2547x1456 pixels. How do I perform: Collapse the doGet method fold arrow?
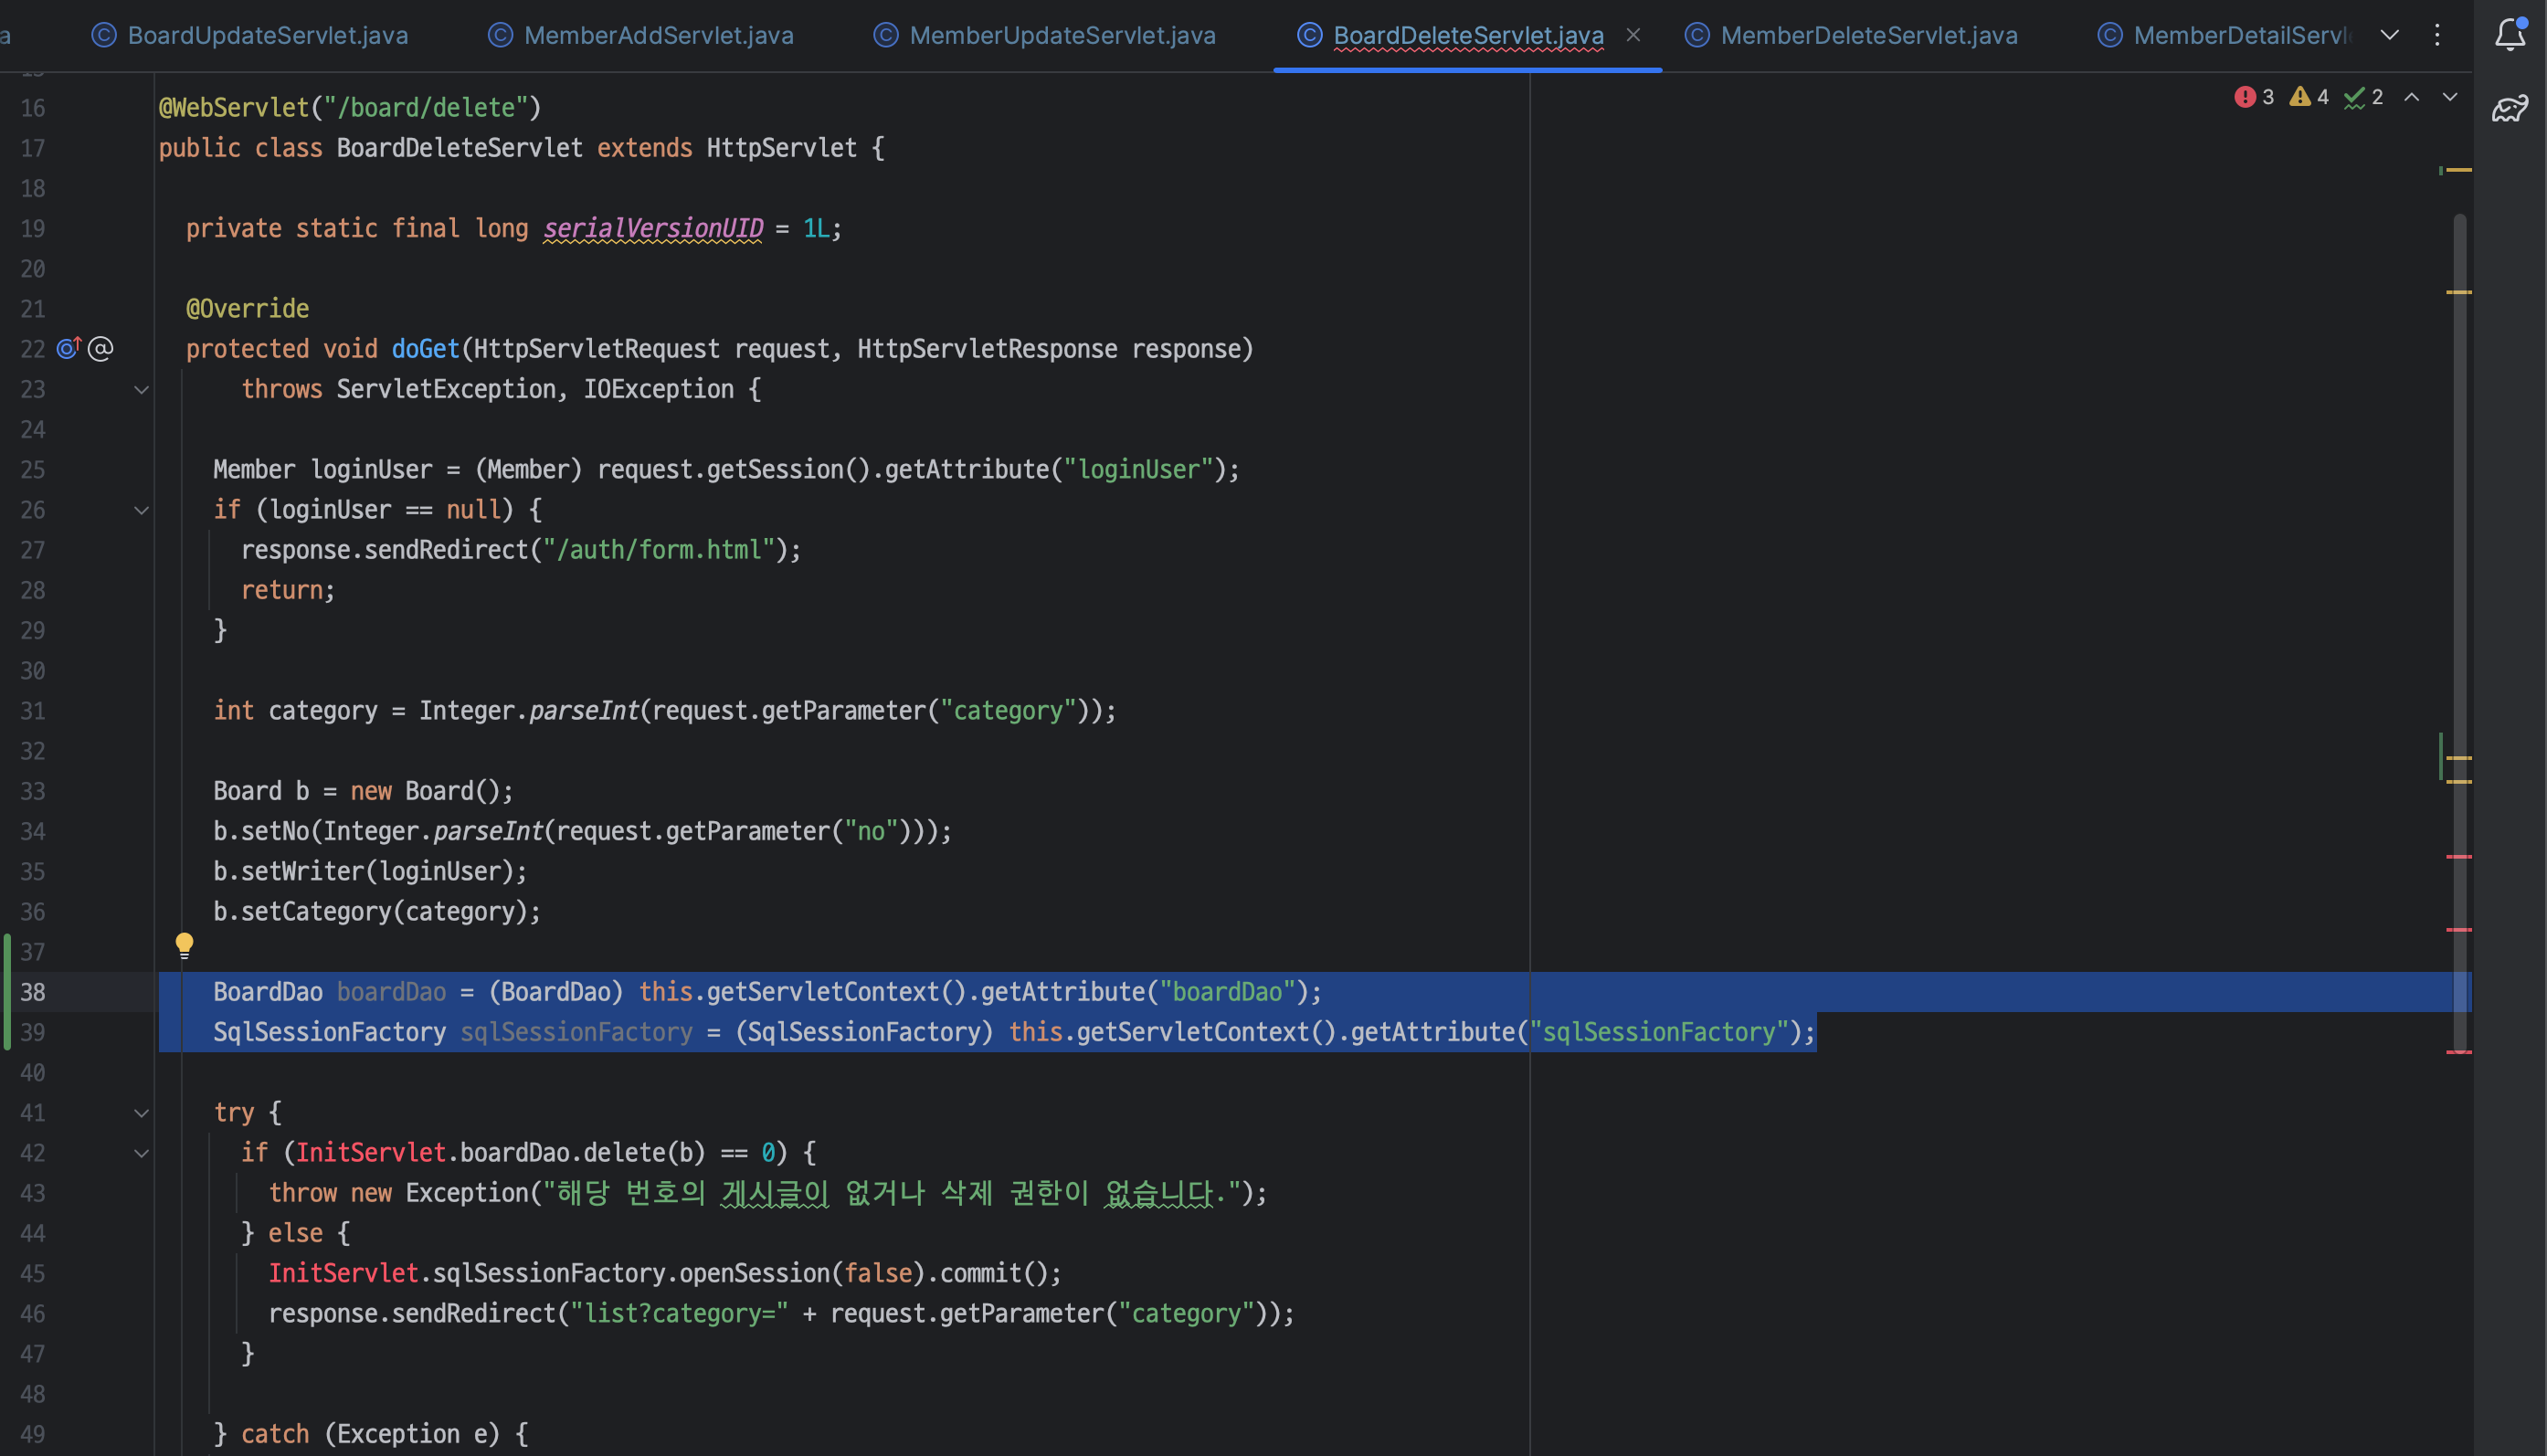coord(141,389)
